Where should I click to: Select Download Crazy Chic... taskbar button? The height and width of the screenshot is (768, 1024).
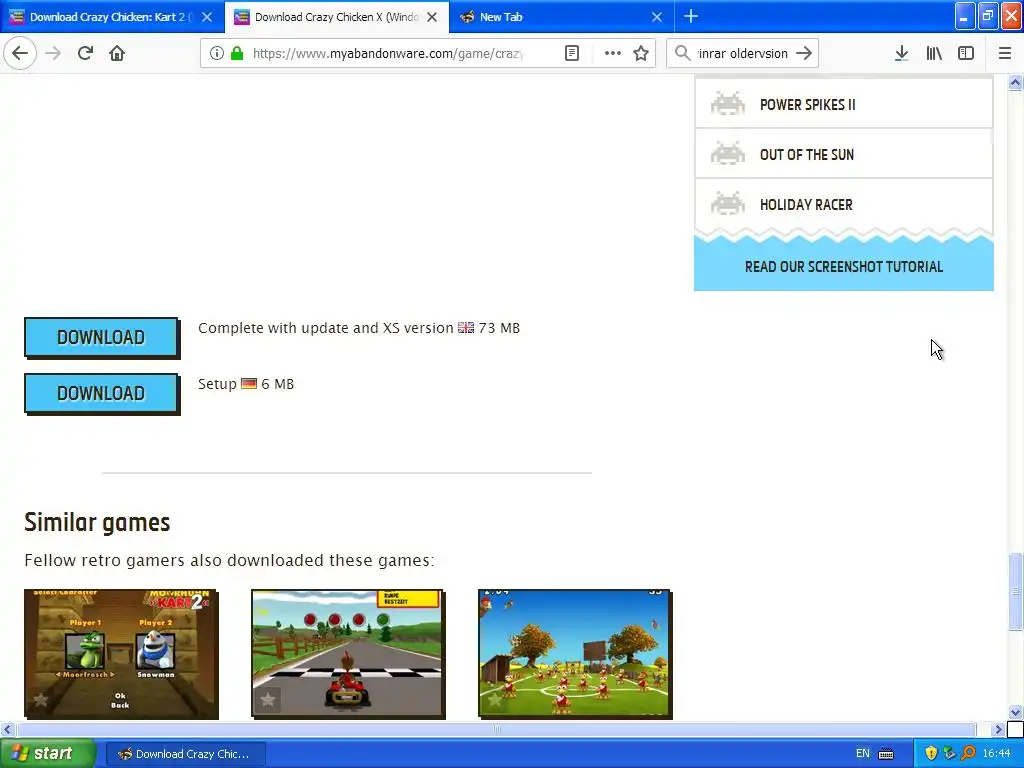tap(185, 754)
